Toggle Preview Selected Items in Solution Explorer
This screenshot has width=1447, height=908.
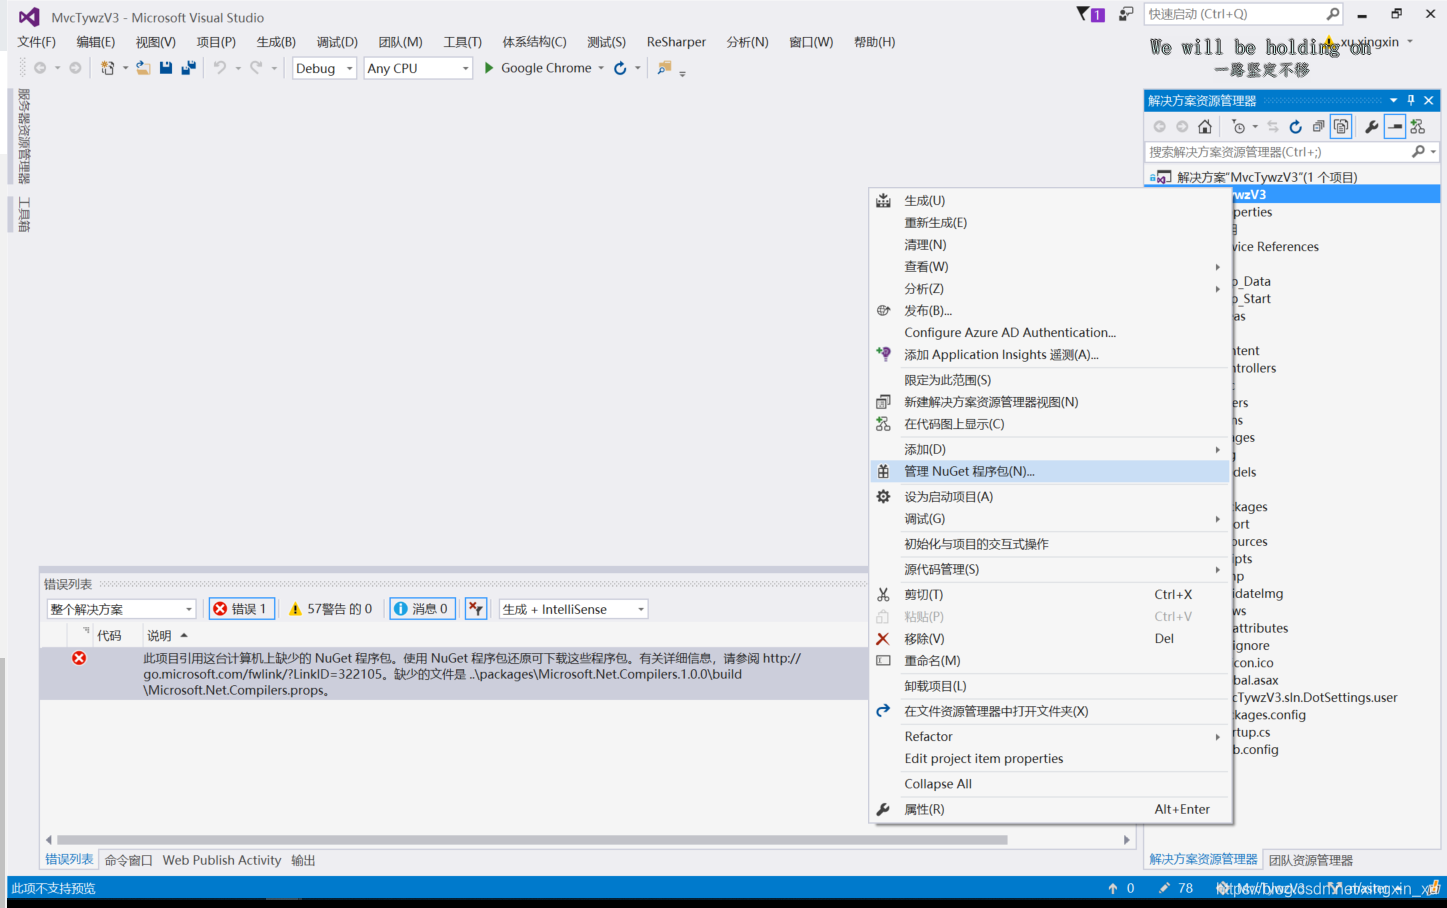pyautogui.click(x=1394, y=126)
